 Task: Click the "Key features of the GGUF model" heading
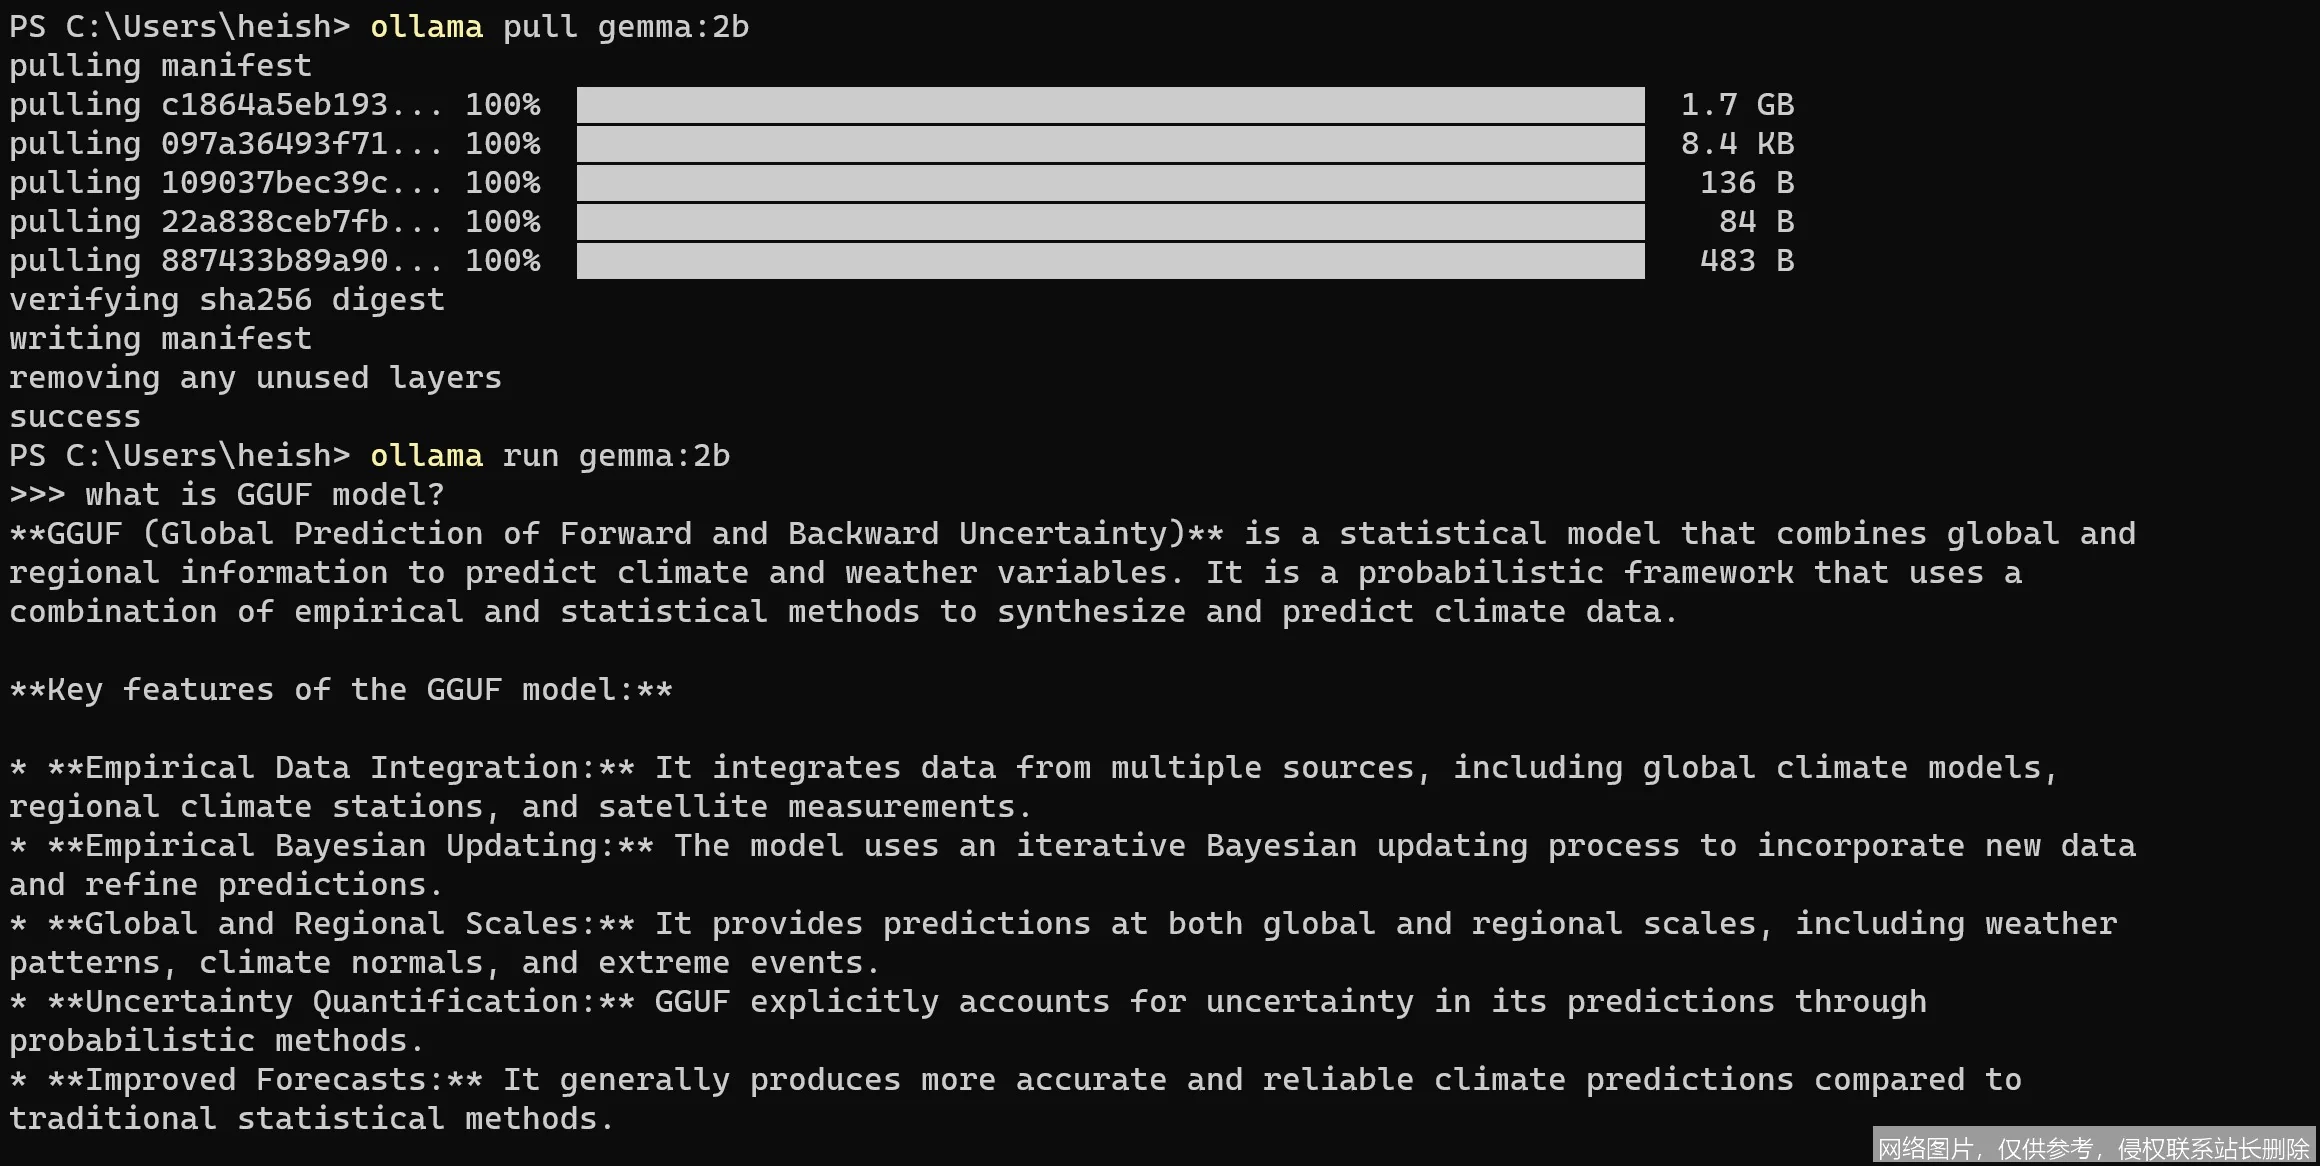click(341, 690)
